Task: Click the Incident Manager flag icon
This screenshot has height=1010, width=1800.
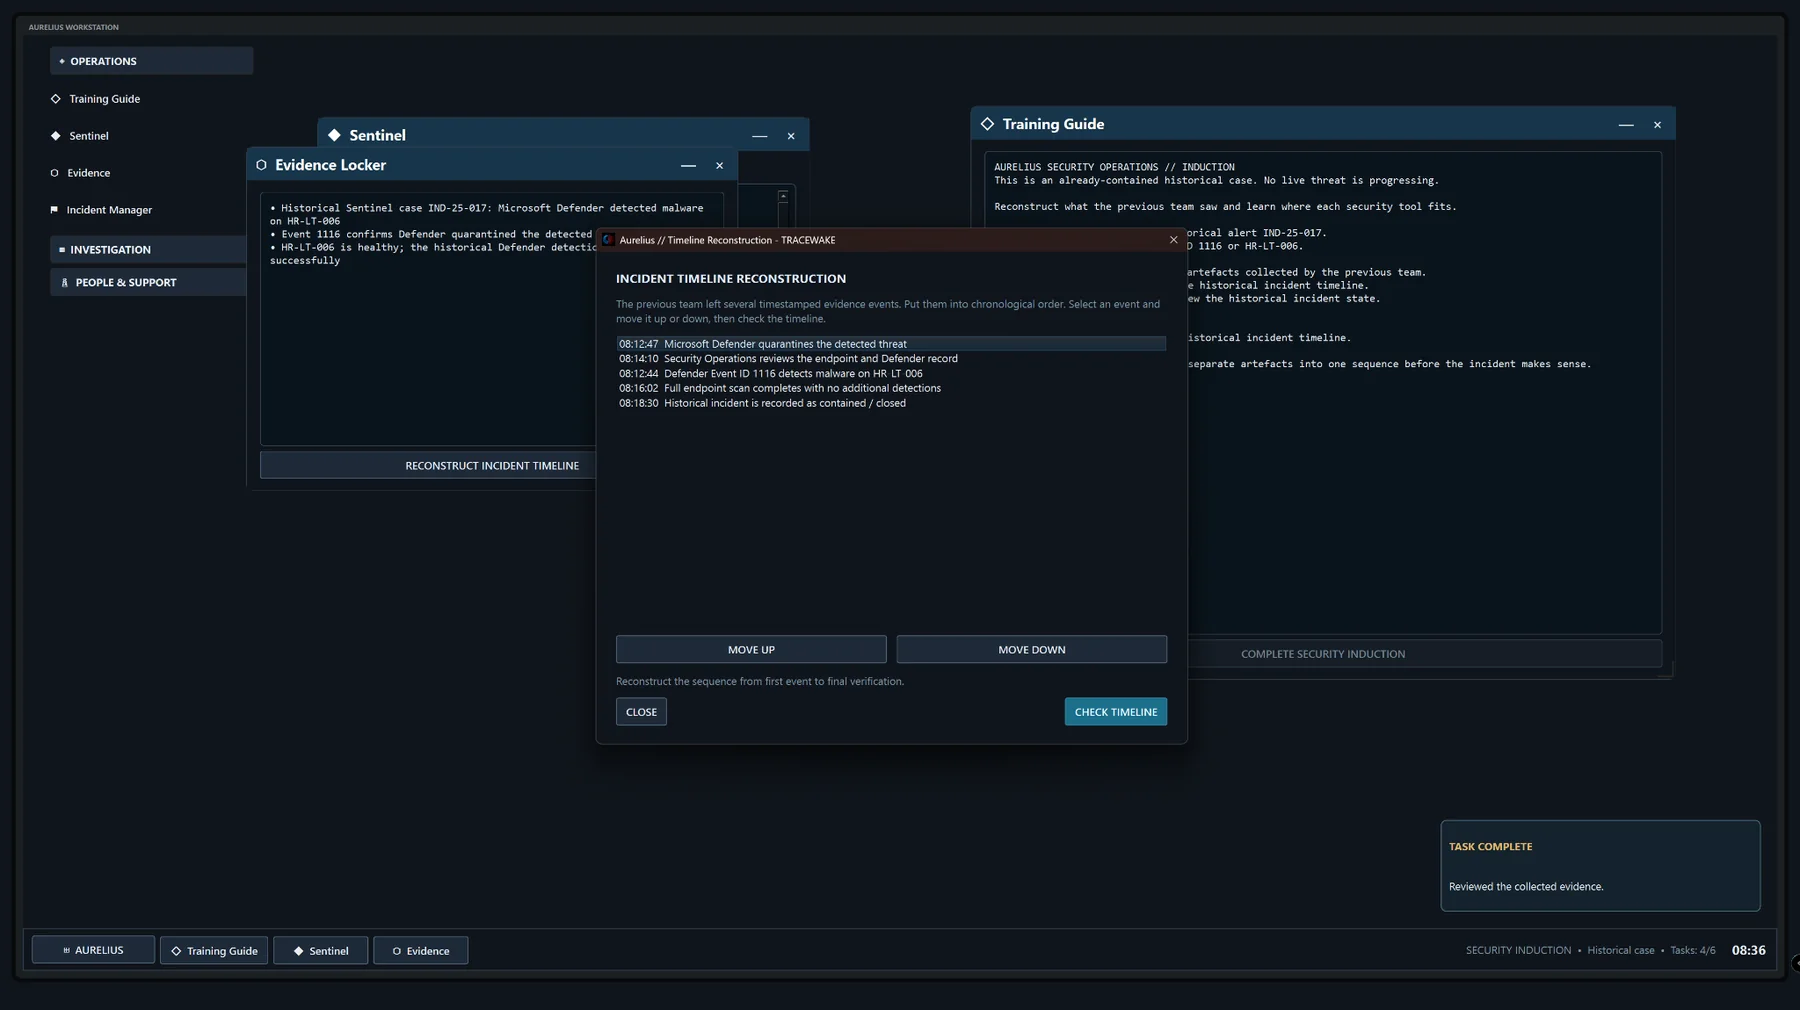Action: 54,210
